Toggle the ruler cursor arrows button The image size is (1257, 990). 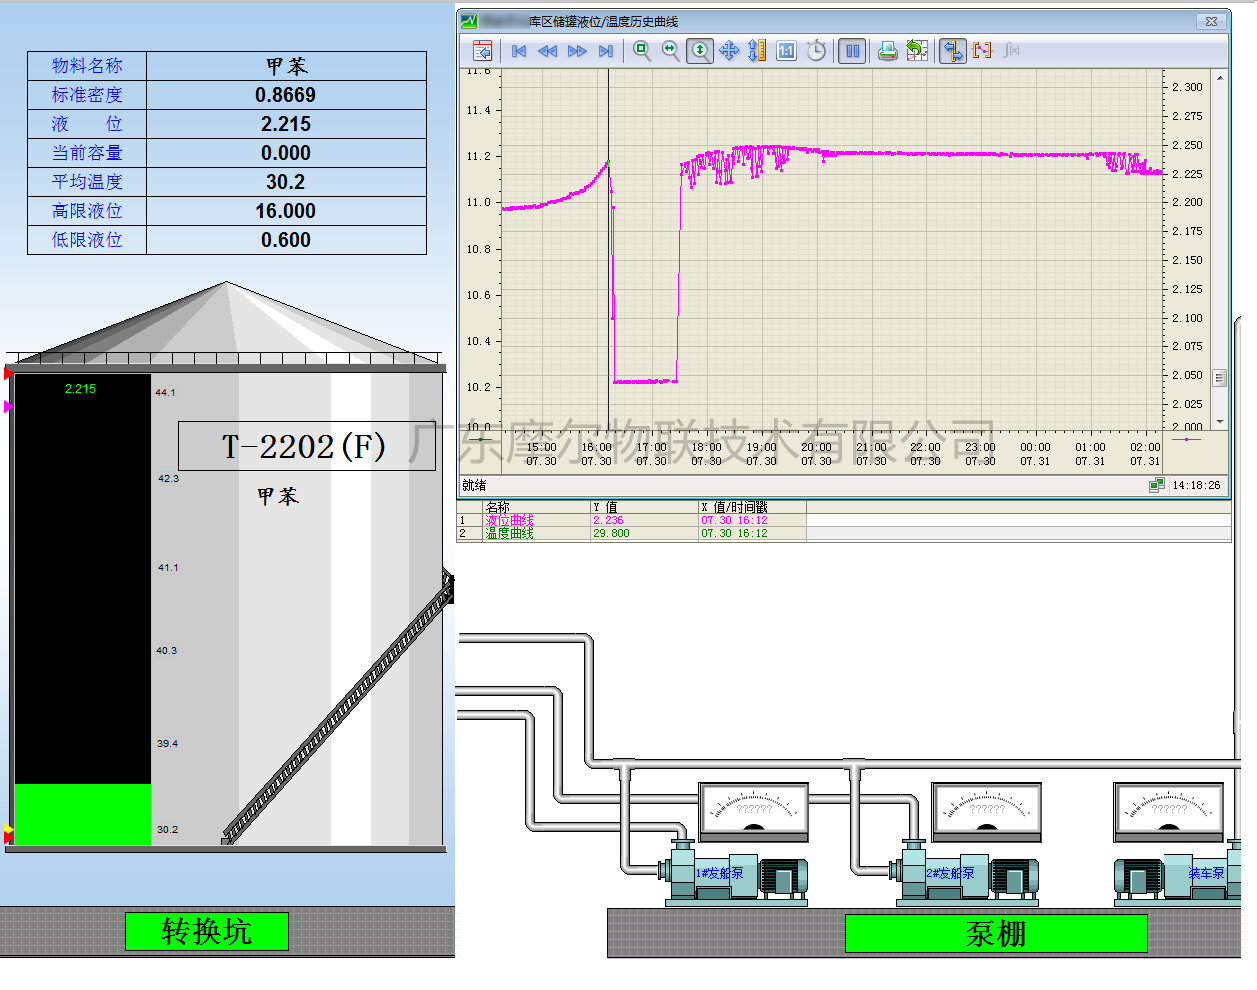(953, 51)
